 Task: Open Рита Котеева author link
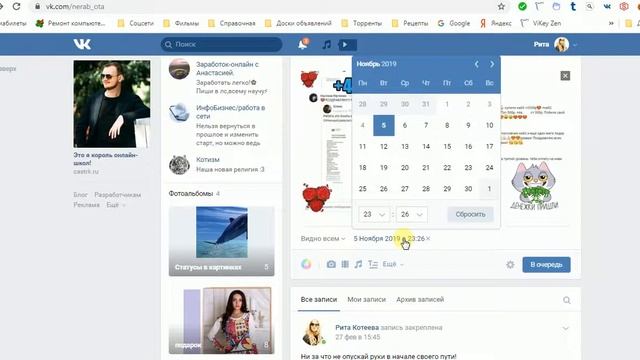357,327
